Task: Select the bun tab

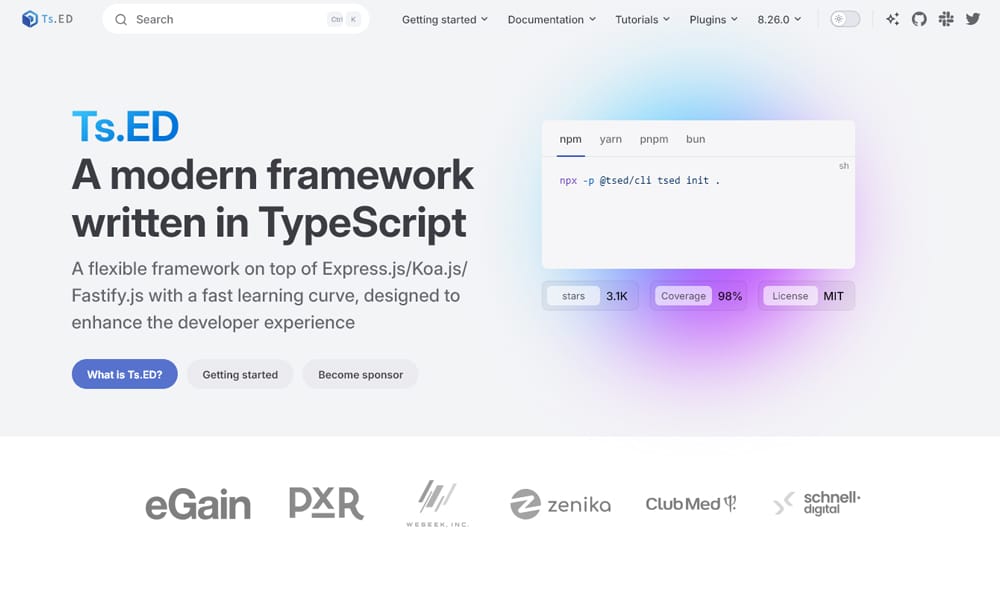Action: (695, 139)
